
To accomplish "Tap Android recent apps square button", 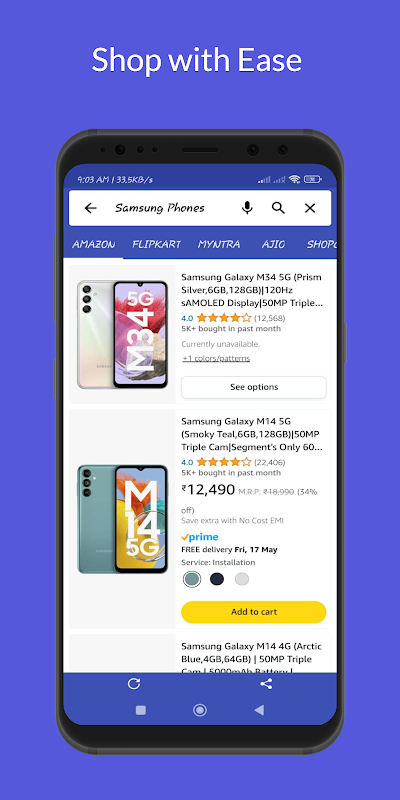I will (x=141, y=710).
